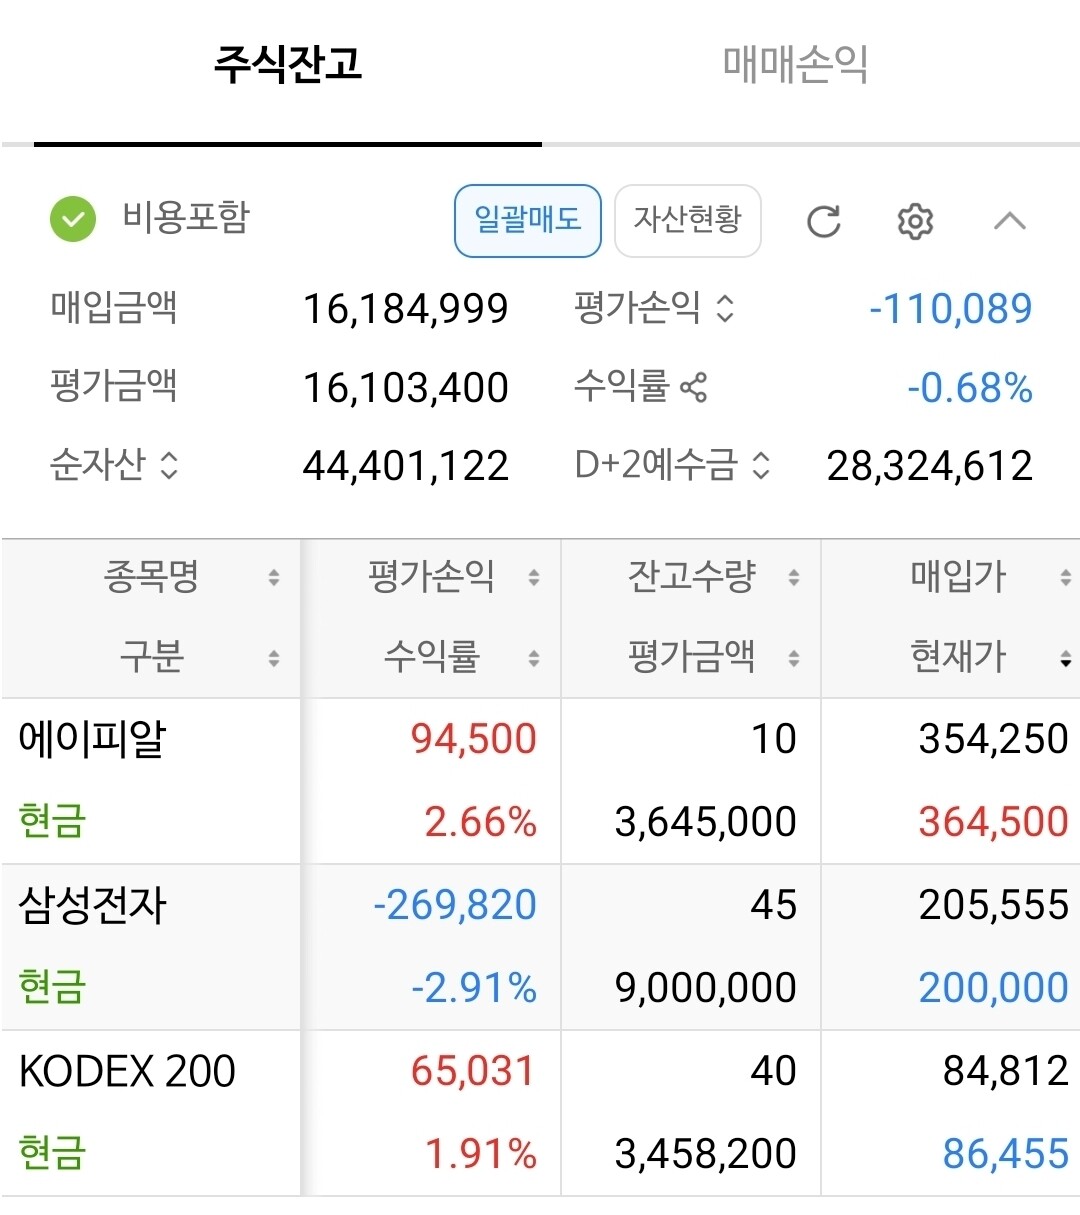
Task: Tap current price 200,000
Action: click(994, 988)
